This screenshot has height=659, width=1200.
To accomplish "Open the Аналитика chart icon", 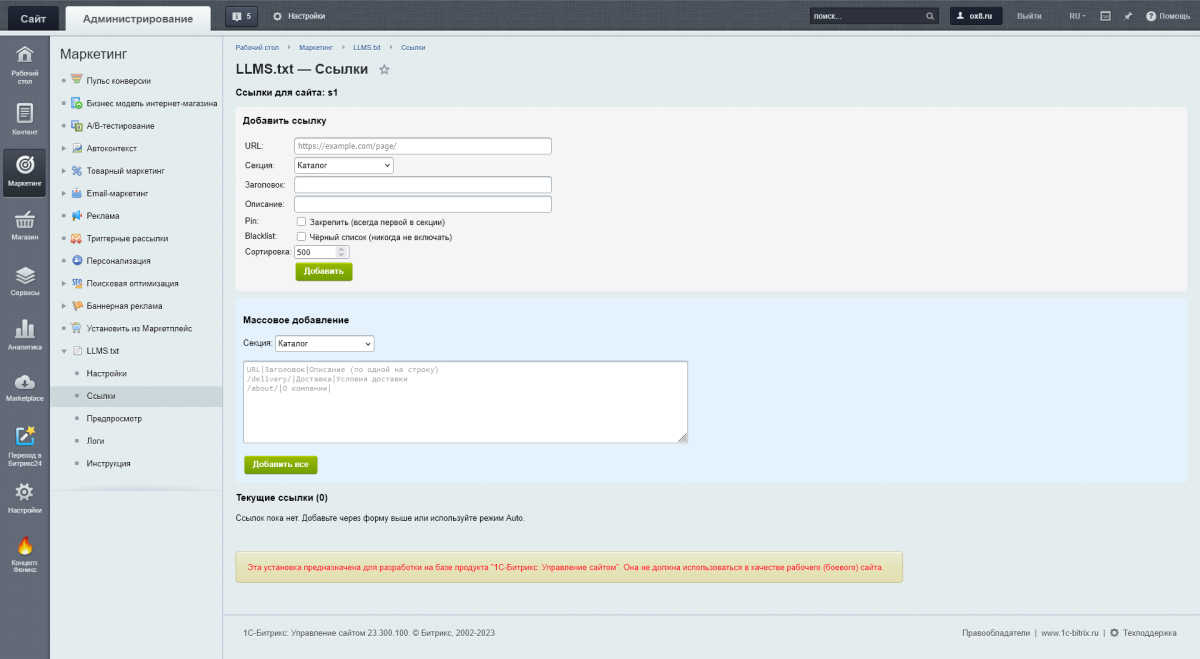I will [25, 331].
